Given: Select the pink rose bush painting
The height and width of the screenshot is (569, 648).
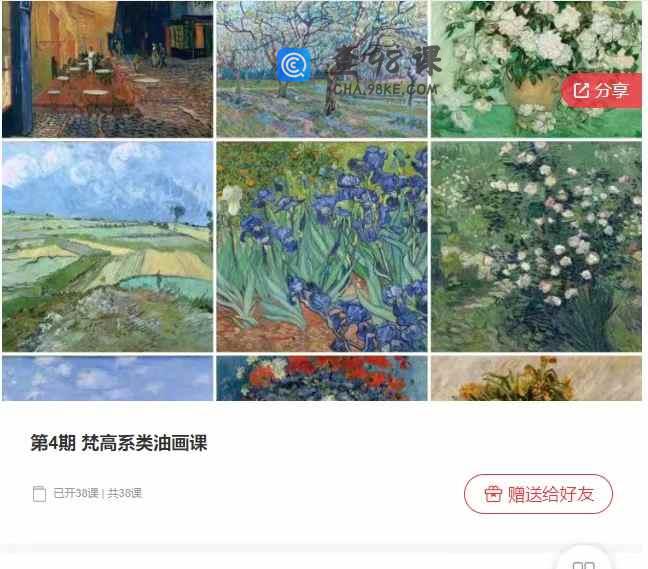Looking at the screenshot, I should [536, 247].
